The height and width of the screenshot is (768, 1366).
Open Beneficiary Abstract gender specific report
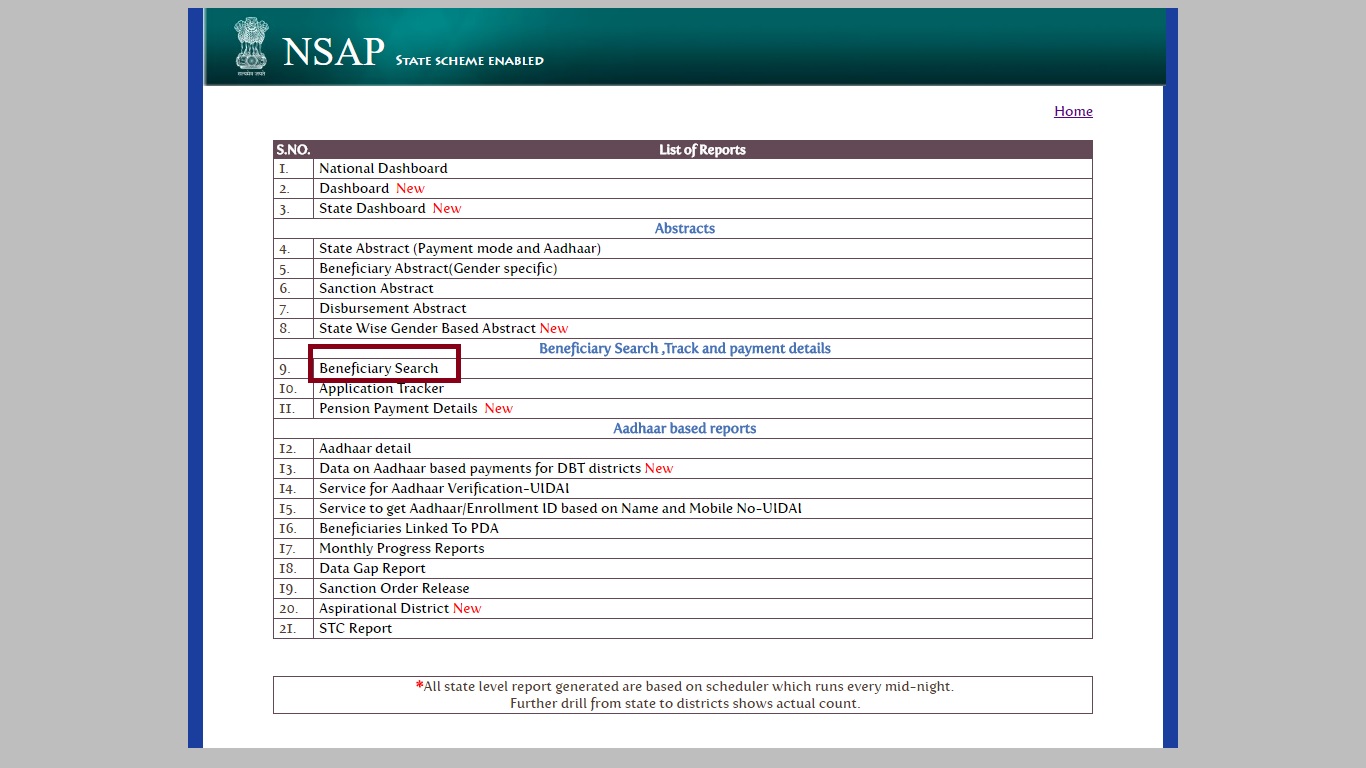pyautogui.click(x=437, y=268)
